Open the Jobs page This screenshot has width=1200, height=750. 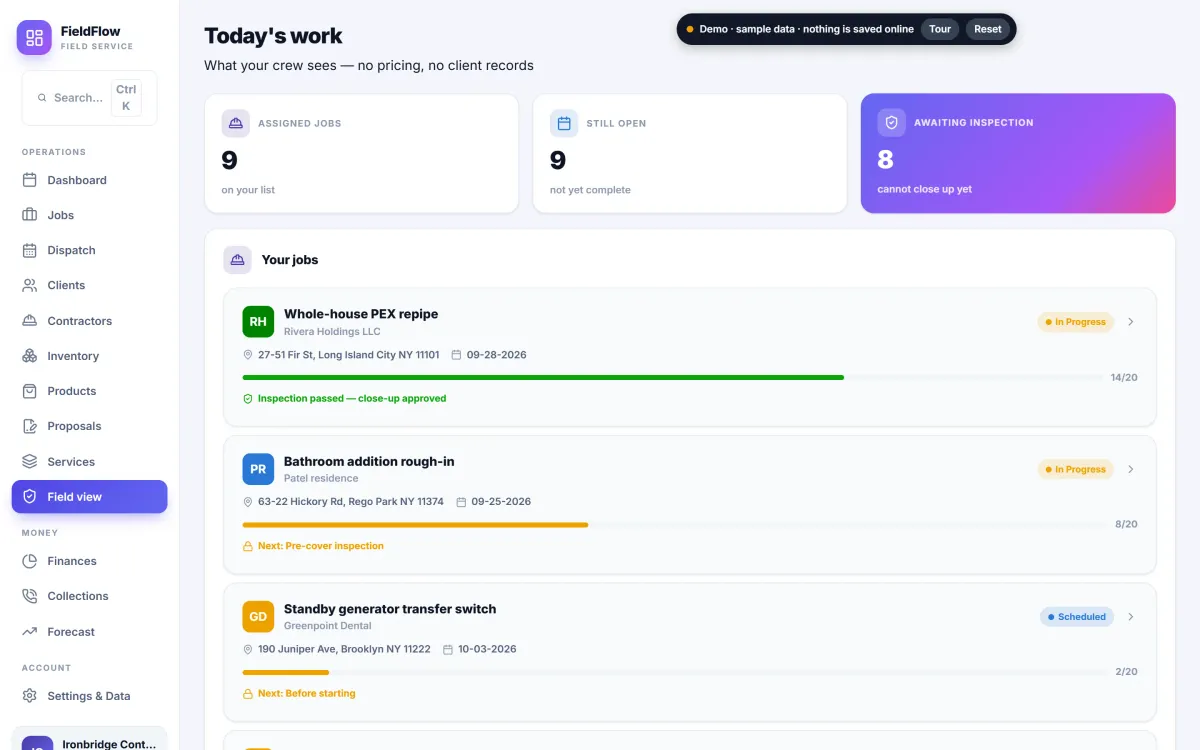click(89, 215)
